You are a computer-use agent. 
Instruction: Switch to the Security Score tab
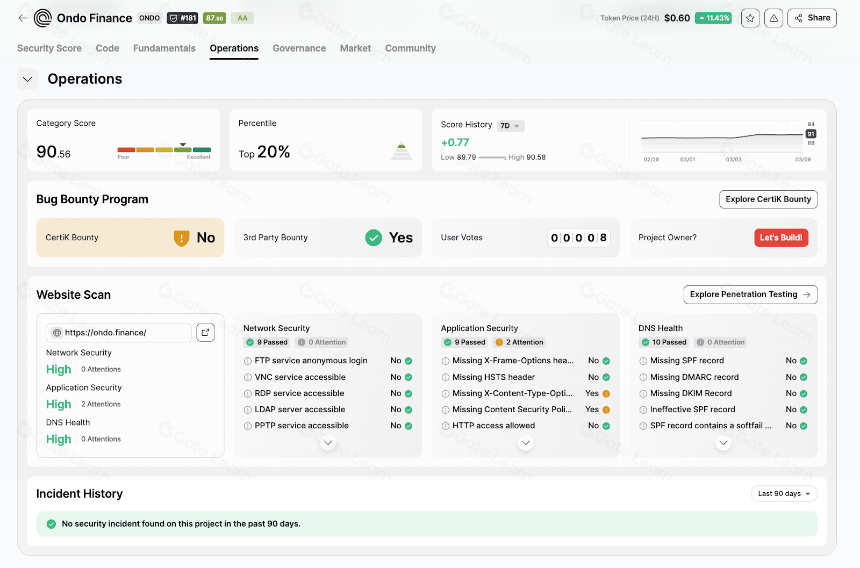pos(49,48)
